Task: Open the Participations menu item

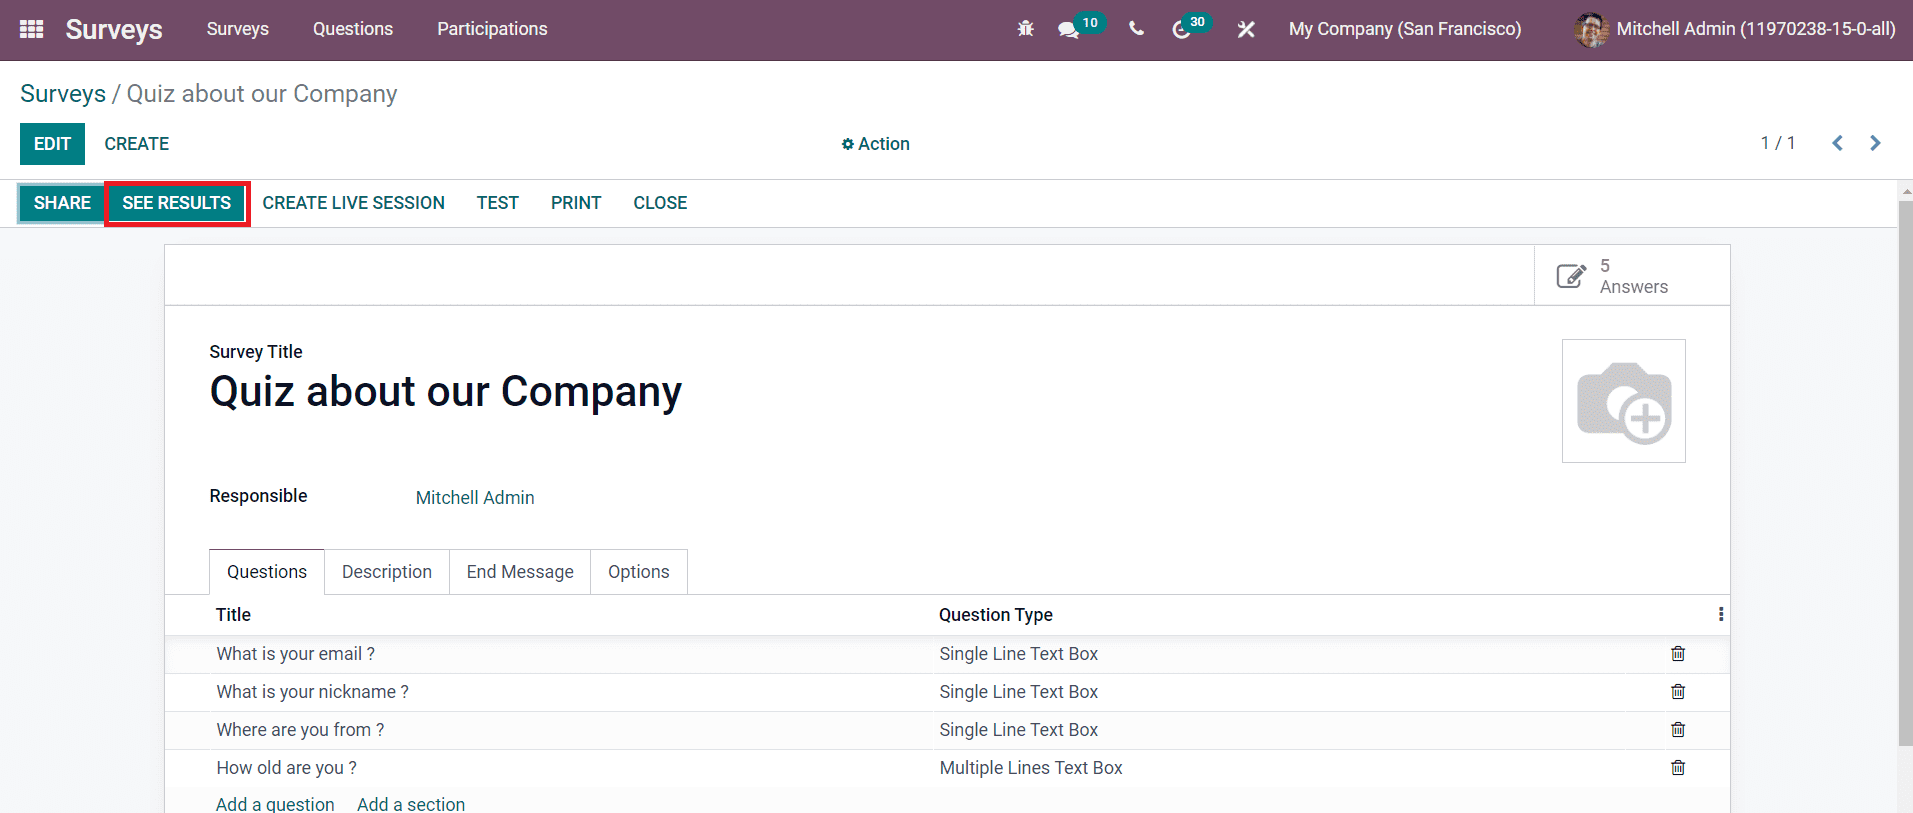Action: tap(492, 29)
